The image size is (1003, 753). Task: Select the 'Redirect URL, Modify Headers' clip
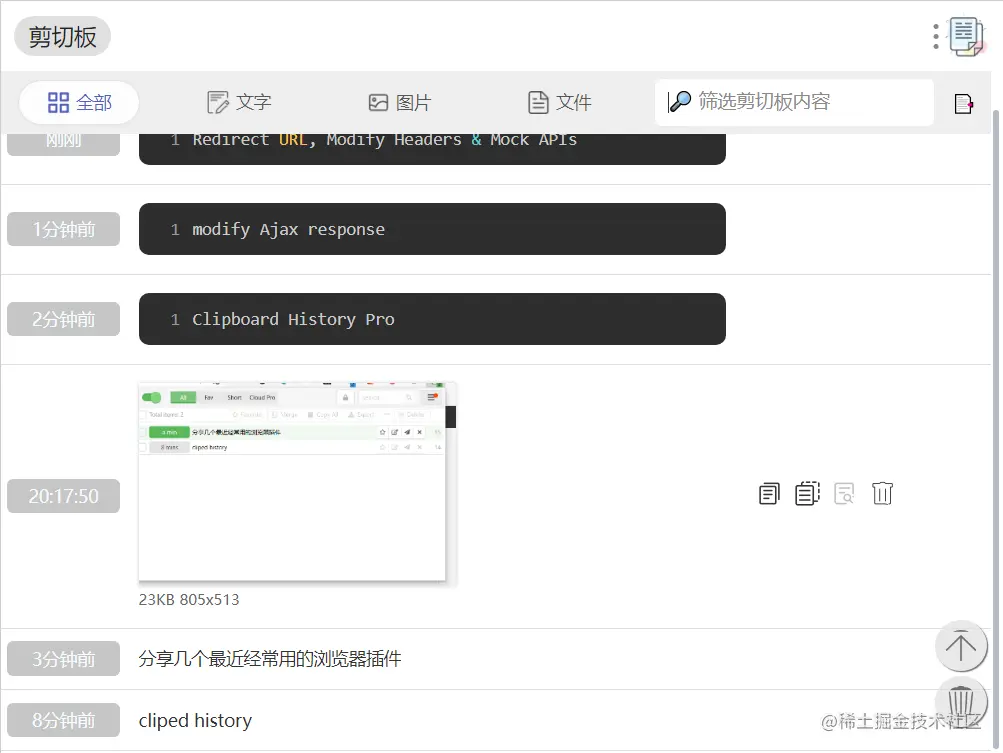(x=432, y=148)
